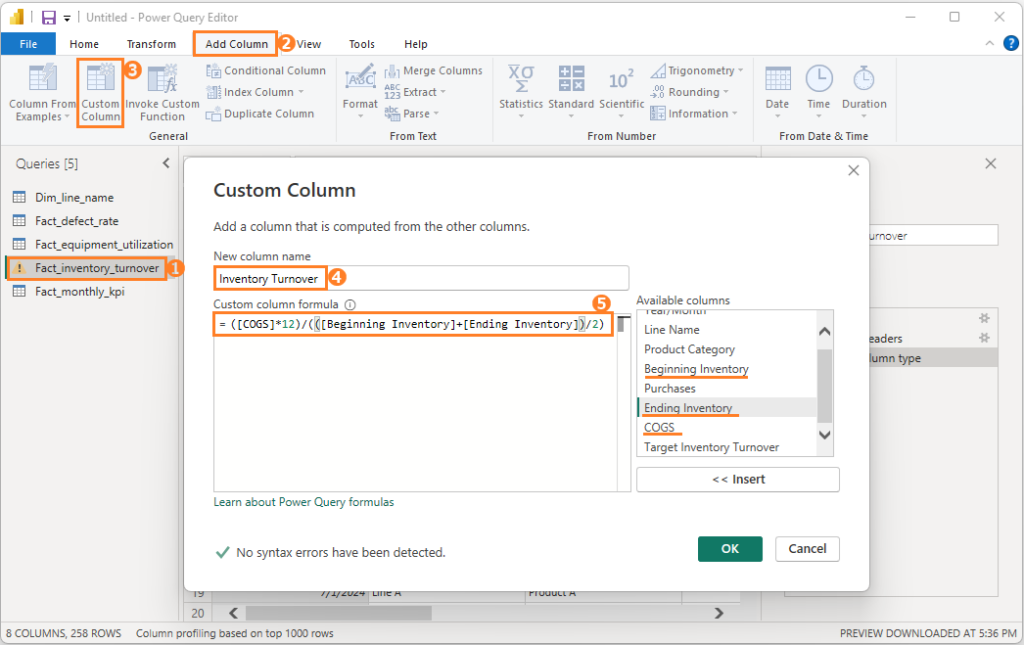Click the Available columns scroll up arrow
Image resolution: width=1024 pixels, height=645 pixels.
tap(825, 331)
